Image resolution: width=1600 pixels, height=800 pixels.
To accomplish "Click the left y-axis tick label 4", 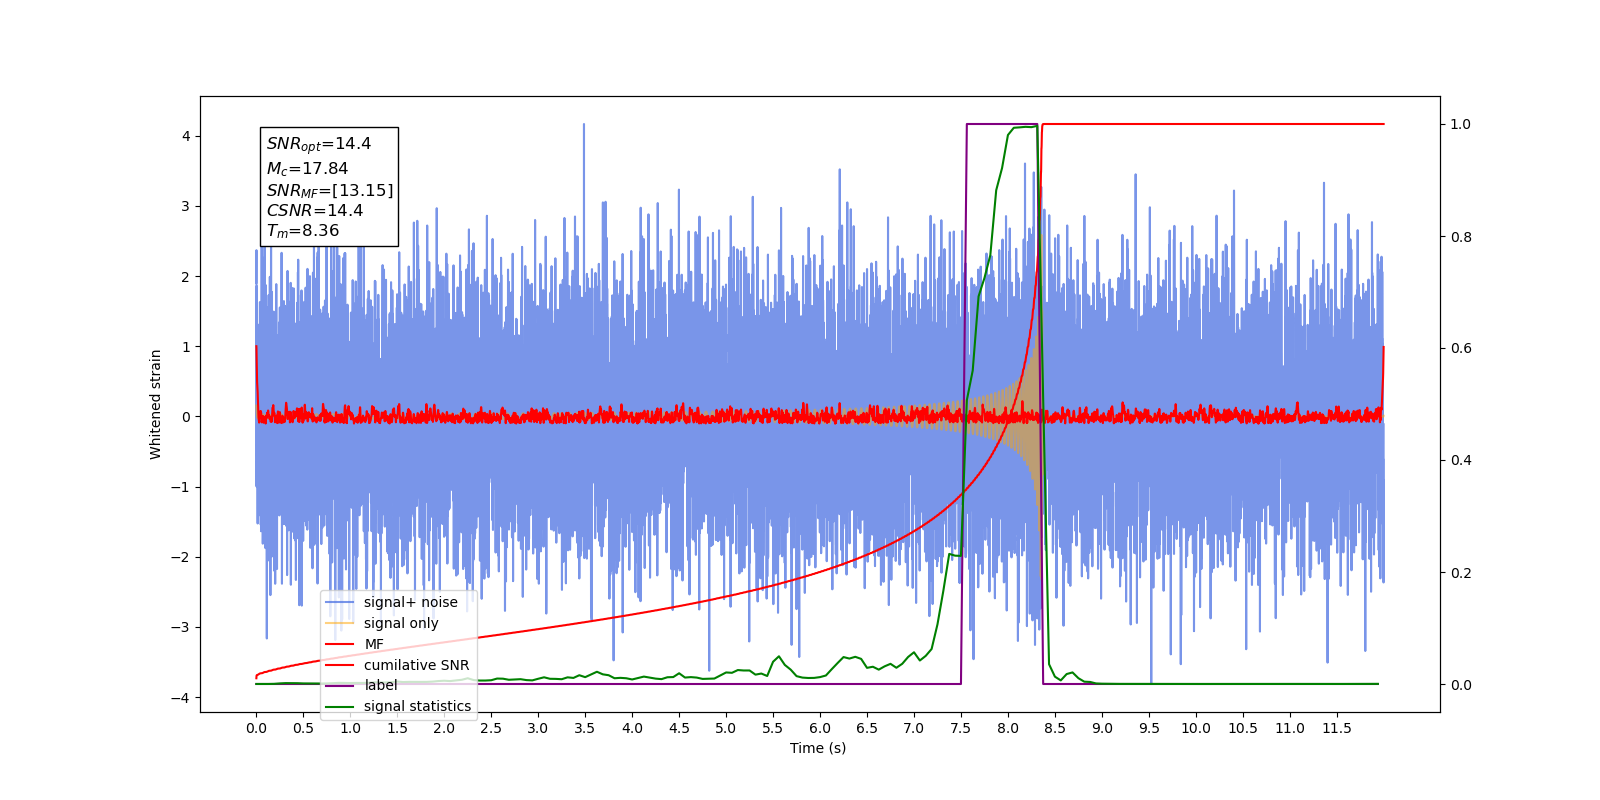I will pos(186,137).
